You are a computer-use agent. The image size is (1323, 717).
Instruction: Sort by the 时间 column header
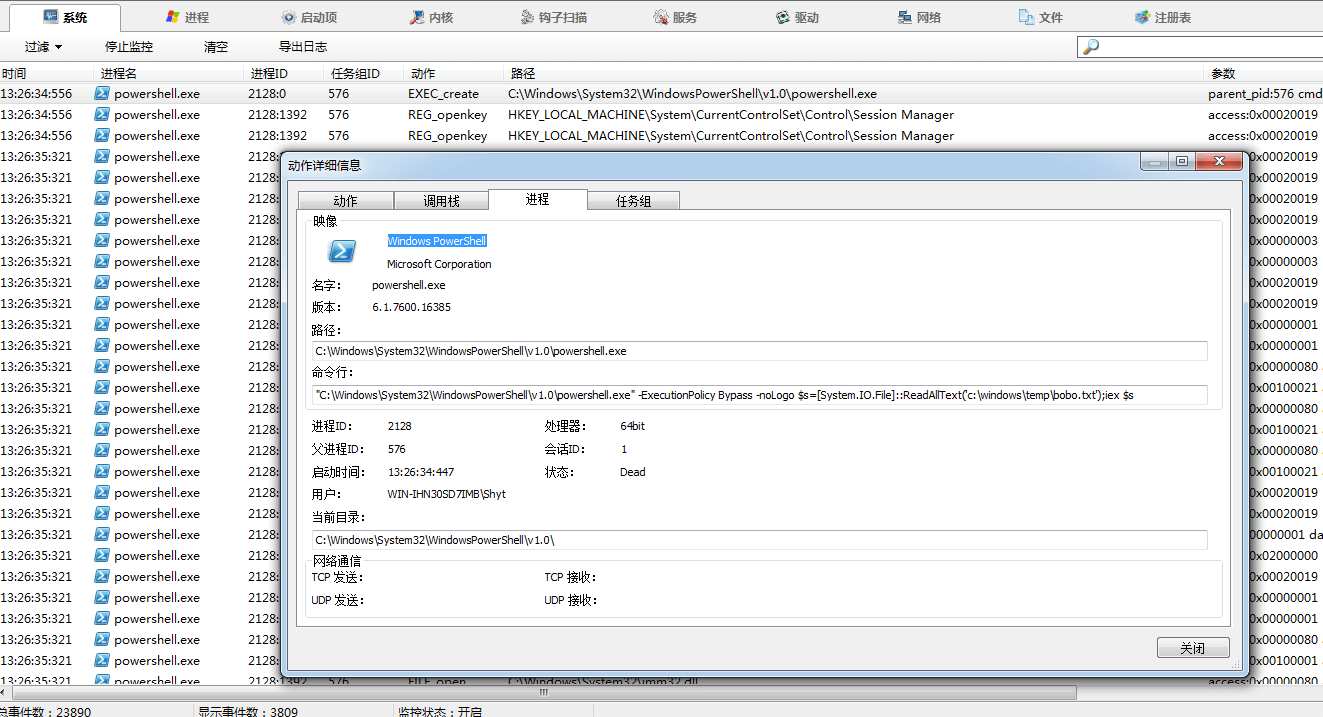pyautogui.click(x=48, y=73)
